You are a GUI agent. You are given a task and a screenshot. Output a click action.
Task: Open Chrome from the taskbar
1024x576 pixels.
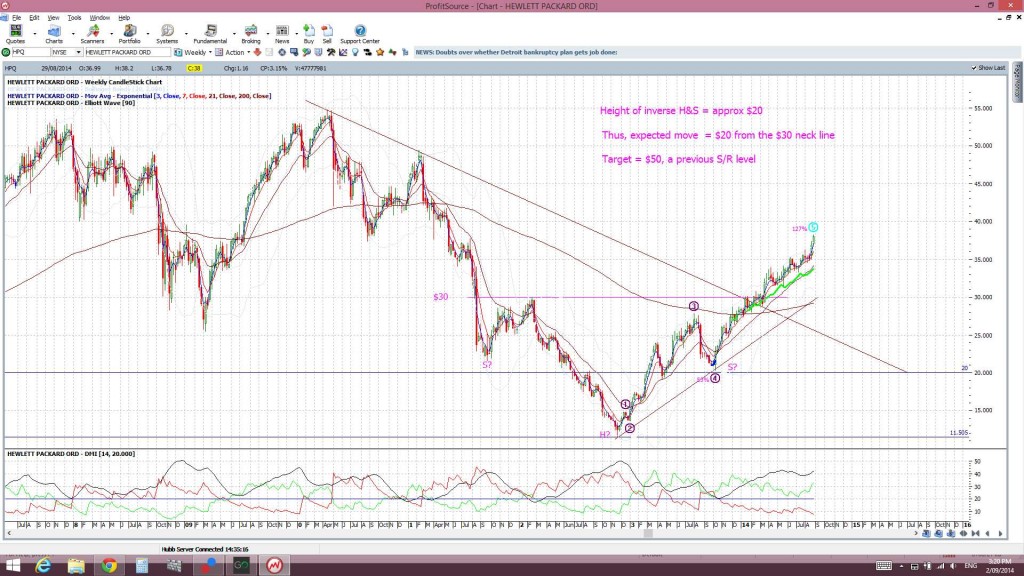click(108, 565)
